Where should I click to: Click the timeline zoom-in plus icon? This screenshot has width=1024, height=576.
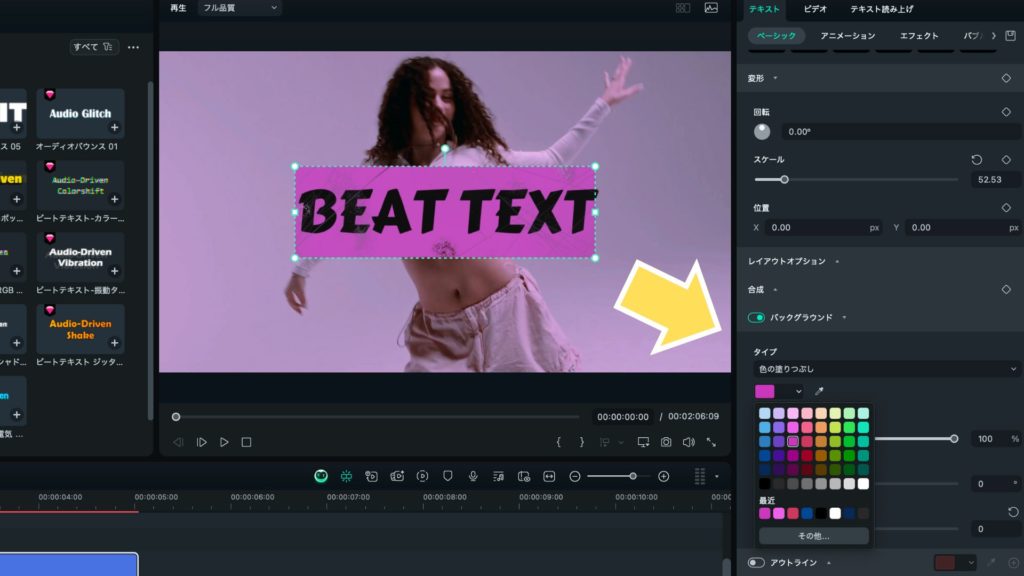663,476
